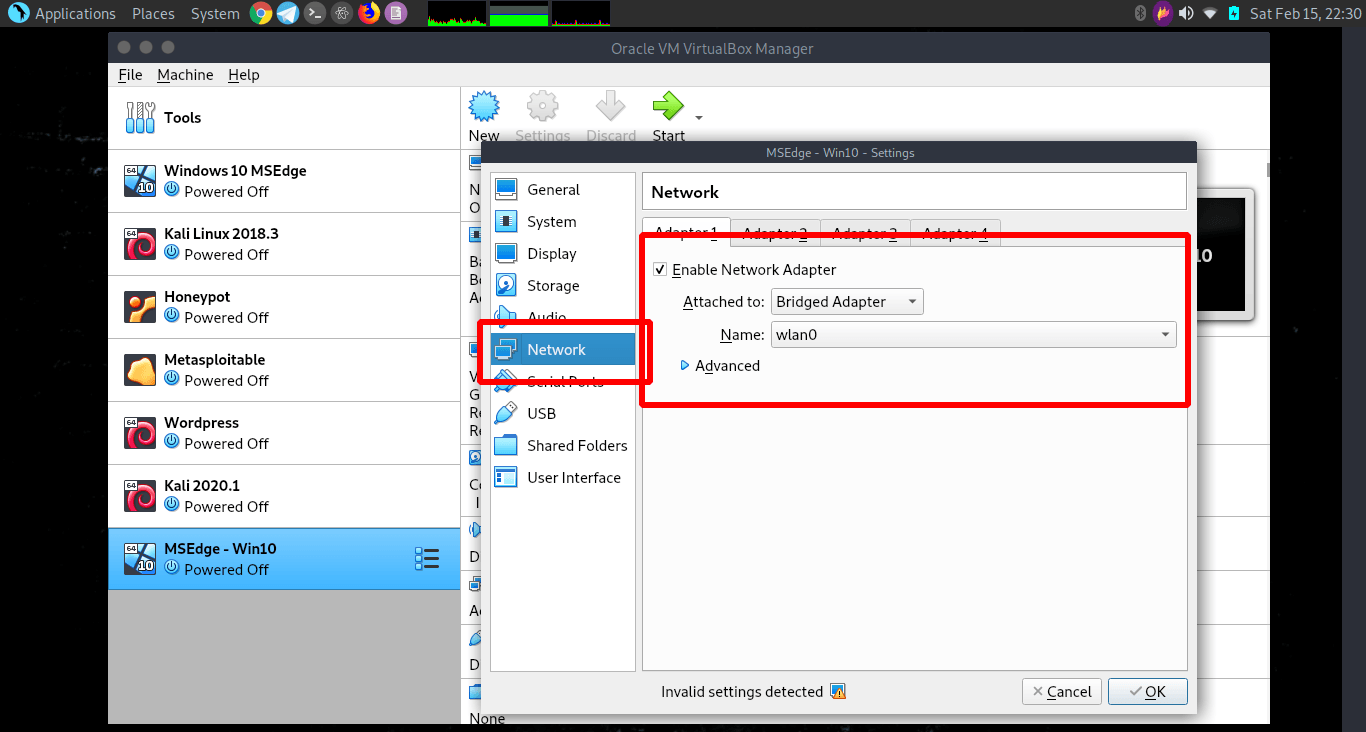Select the Metasploitable virtual machine
Viewport: 1366px width, 732px height.
(x=284, y=370)
